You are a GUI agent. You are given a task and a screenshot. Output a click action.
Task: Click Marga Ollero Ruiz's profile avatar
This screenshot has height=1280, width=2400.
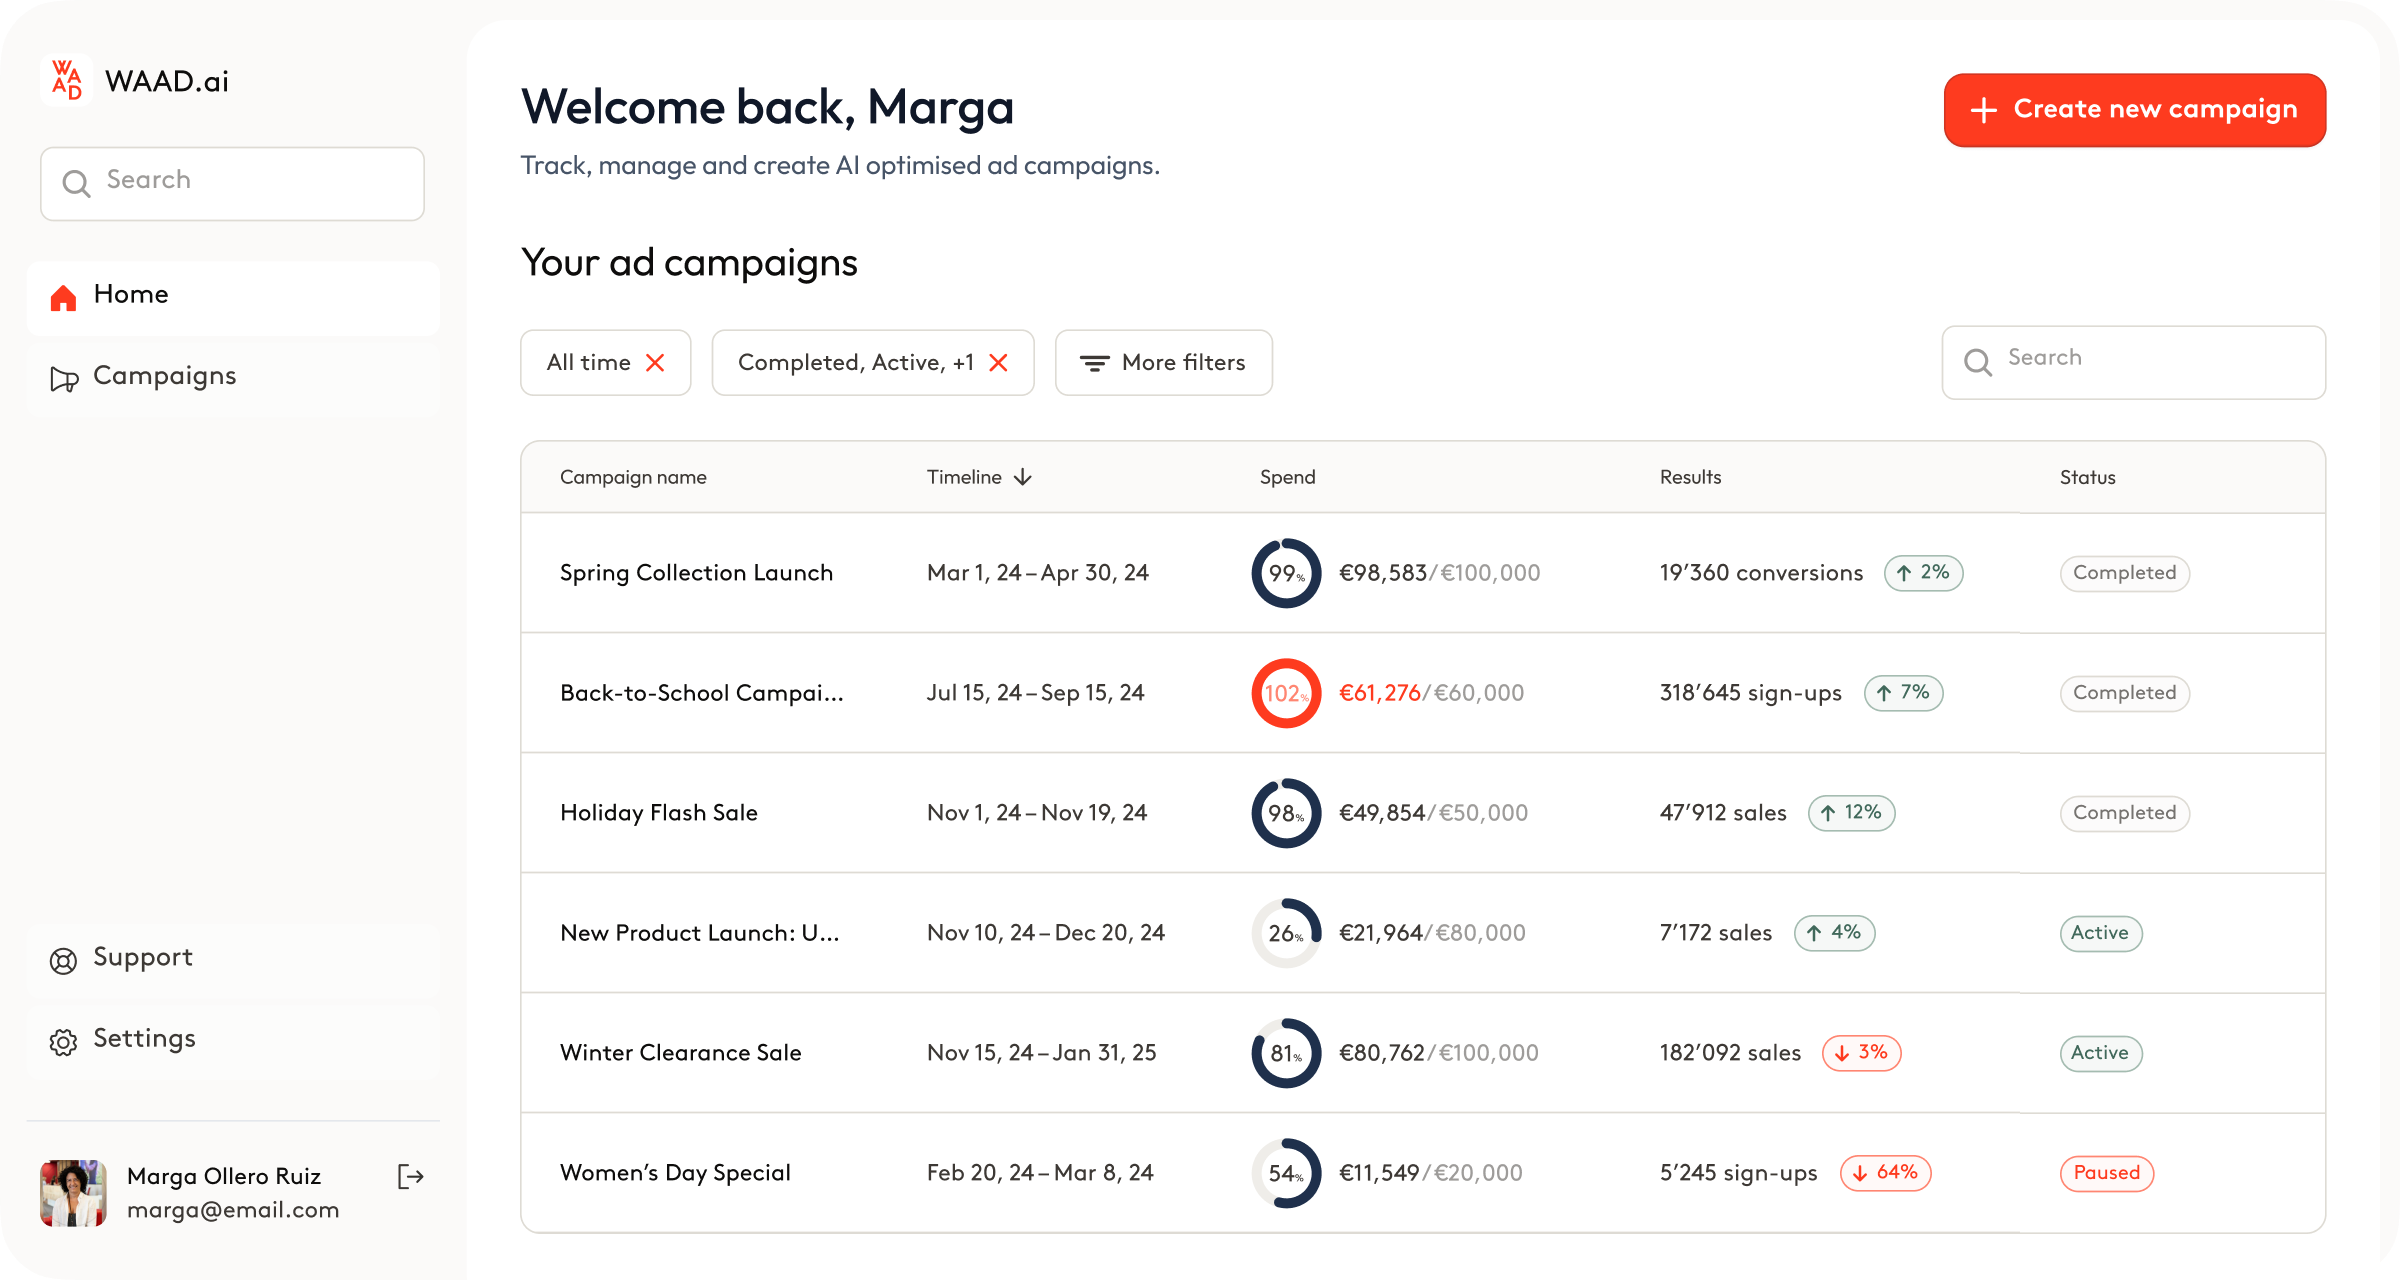point(73,1192)
